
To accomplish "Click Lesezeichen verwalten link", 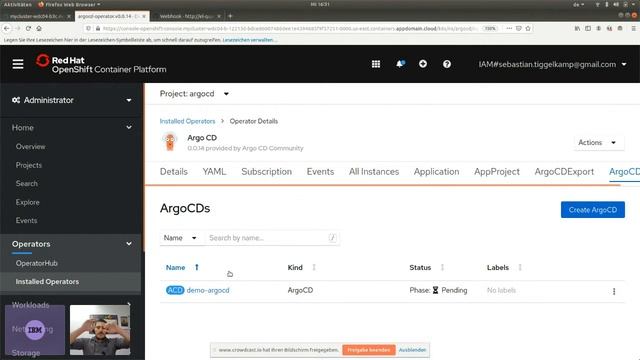I will point(250,40).
